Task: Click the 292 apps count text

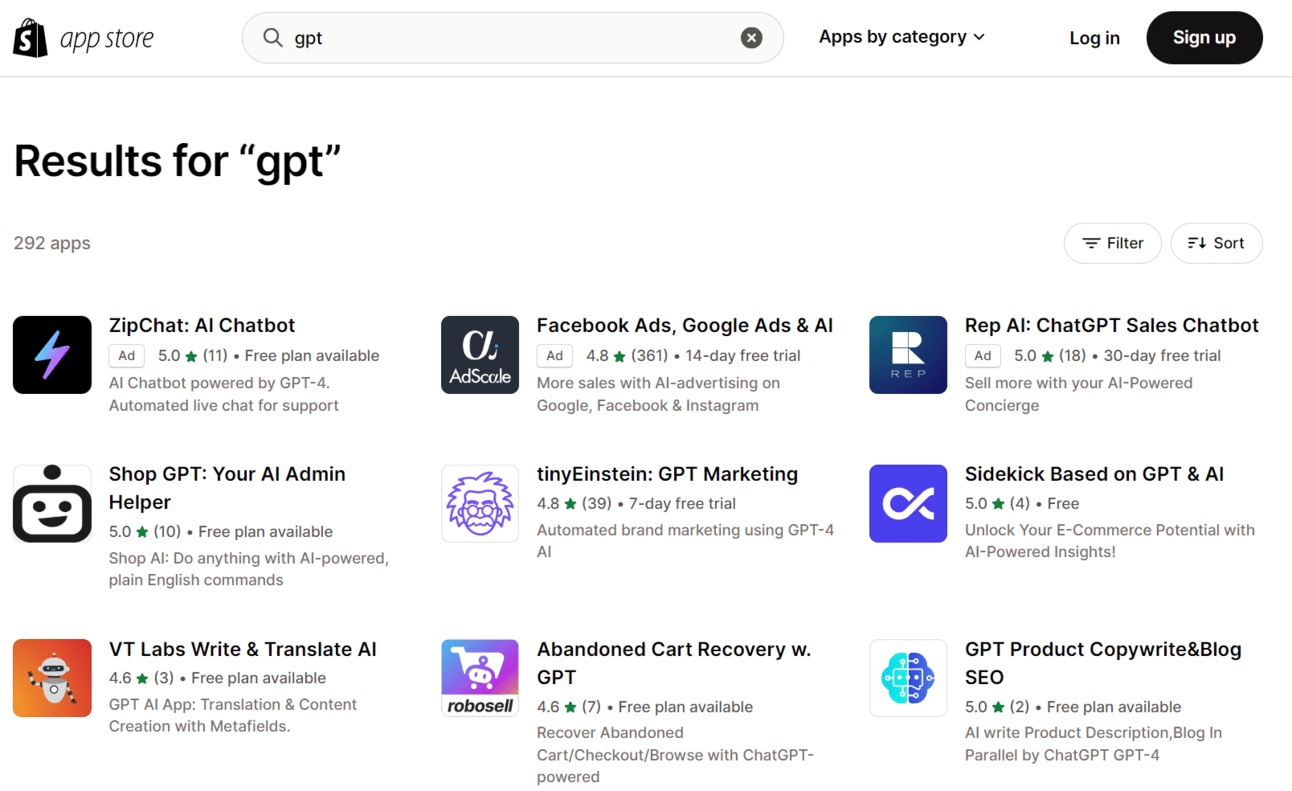Action: (x=52, y=243)
